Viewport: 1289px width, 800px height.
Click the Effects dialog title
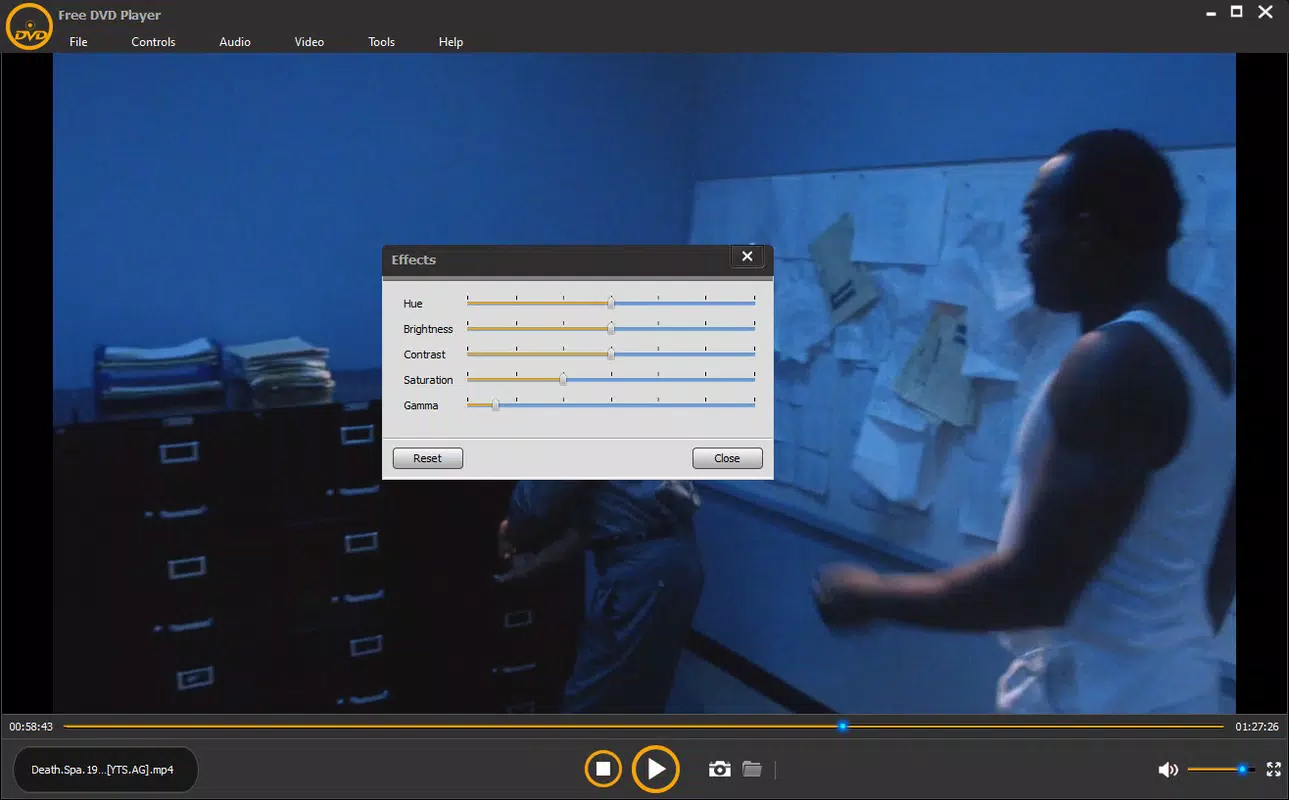[414, 260]
